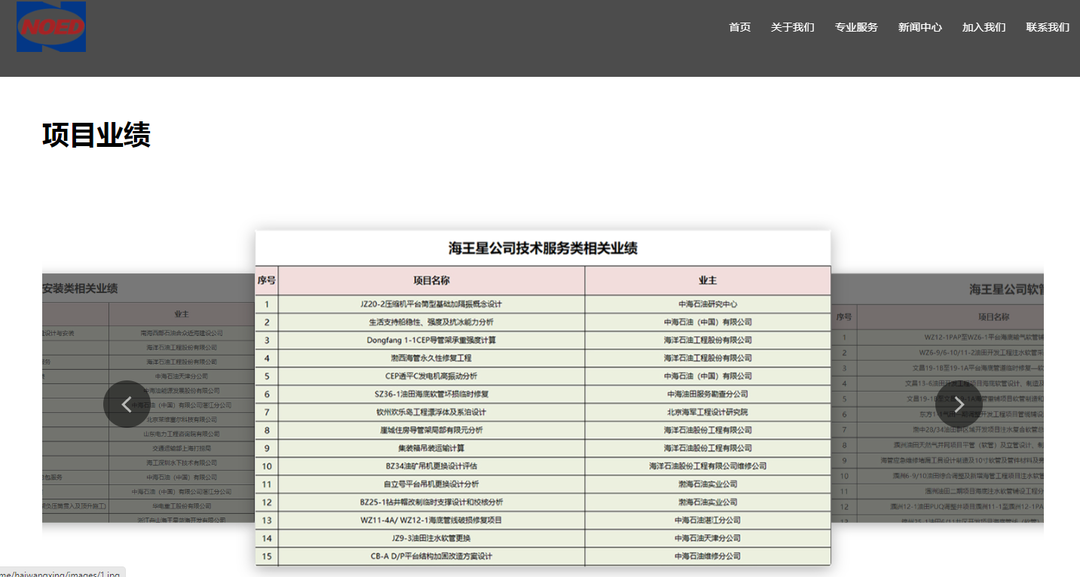Click 北京海军工程设计研究院 owner cell
This screenshot has width=1080, height=577.
click(x=707, y=412)
